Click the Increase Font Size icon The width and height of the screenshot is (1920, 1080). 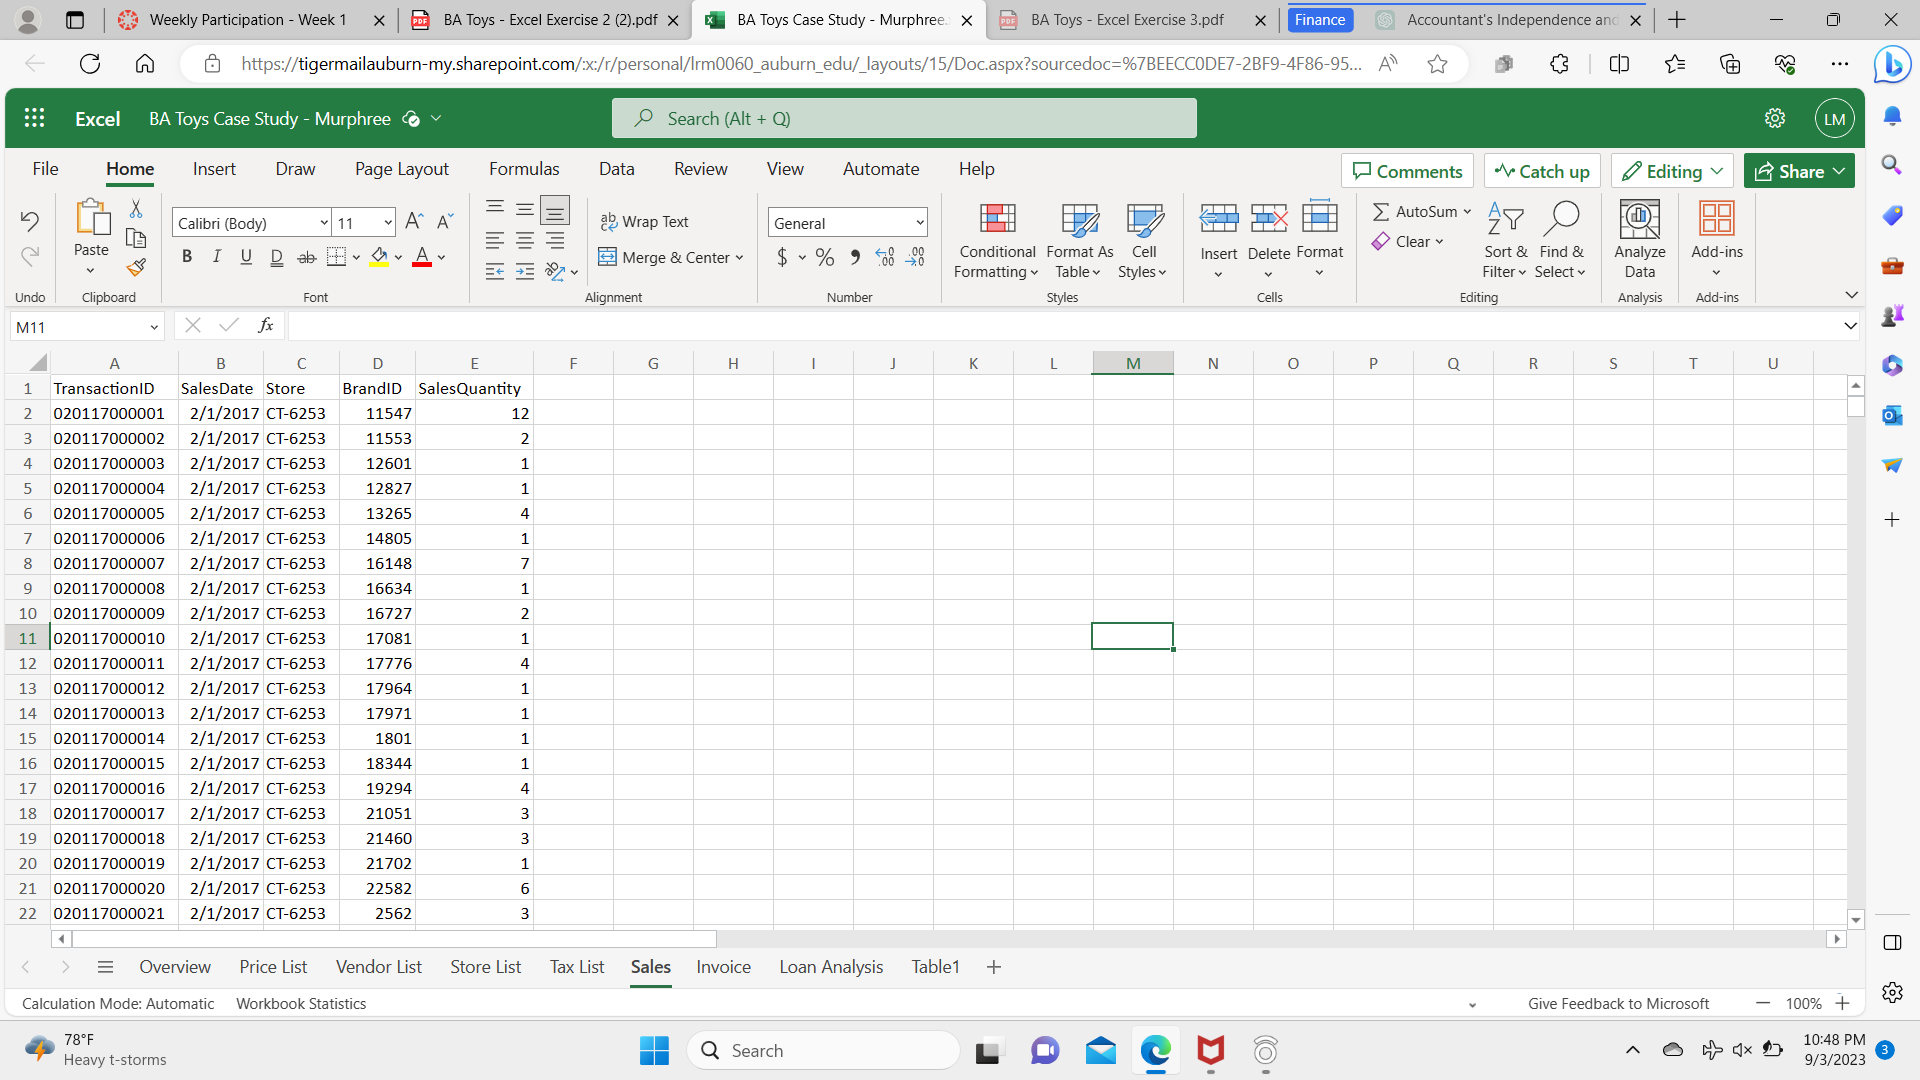[x=414, y=222]
